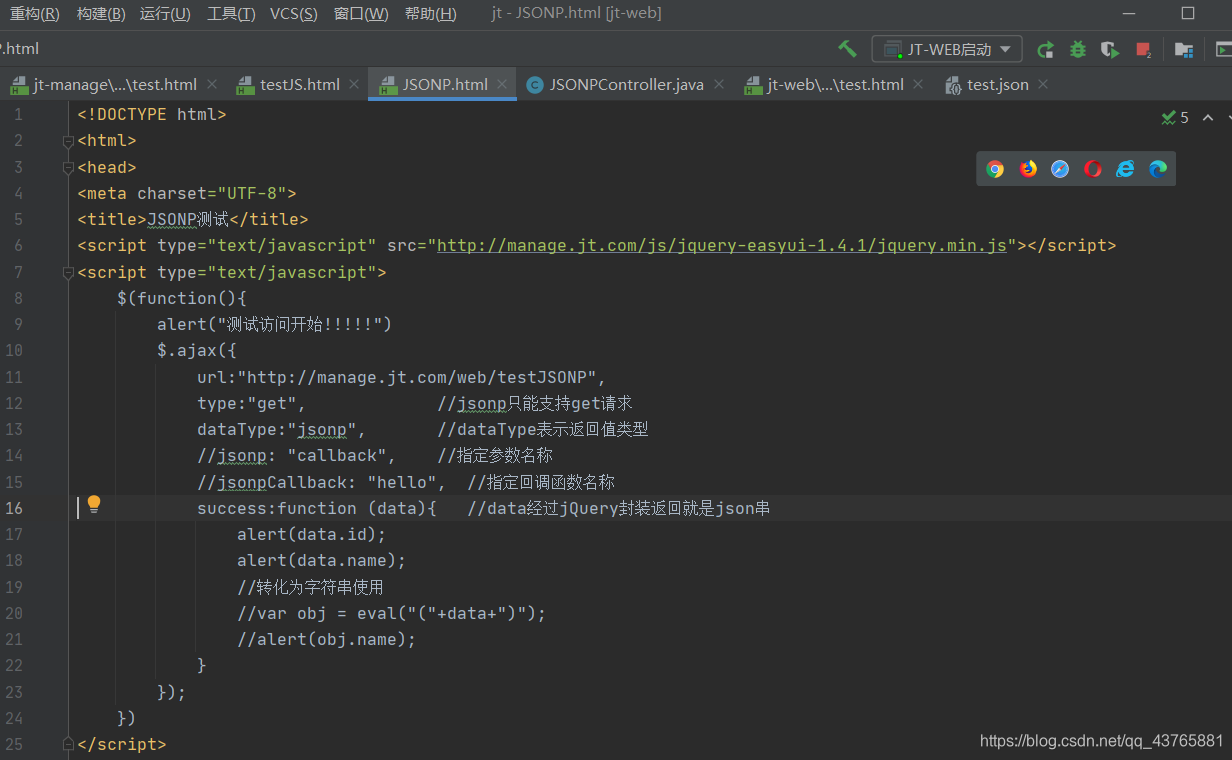1232x760 pixels.
Task: Open the 帮助(H) menu
Action: coord(431,14)
